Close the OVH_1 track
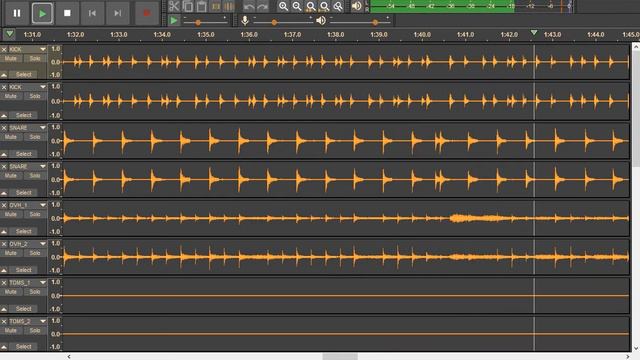 point(4,205)
